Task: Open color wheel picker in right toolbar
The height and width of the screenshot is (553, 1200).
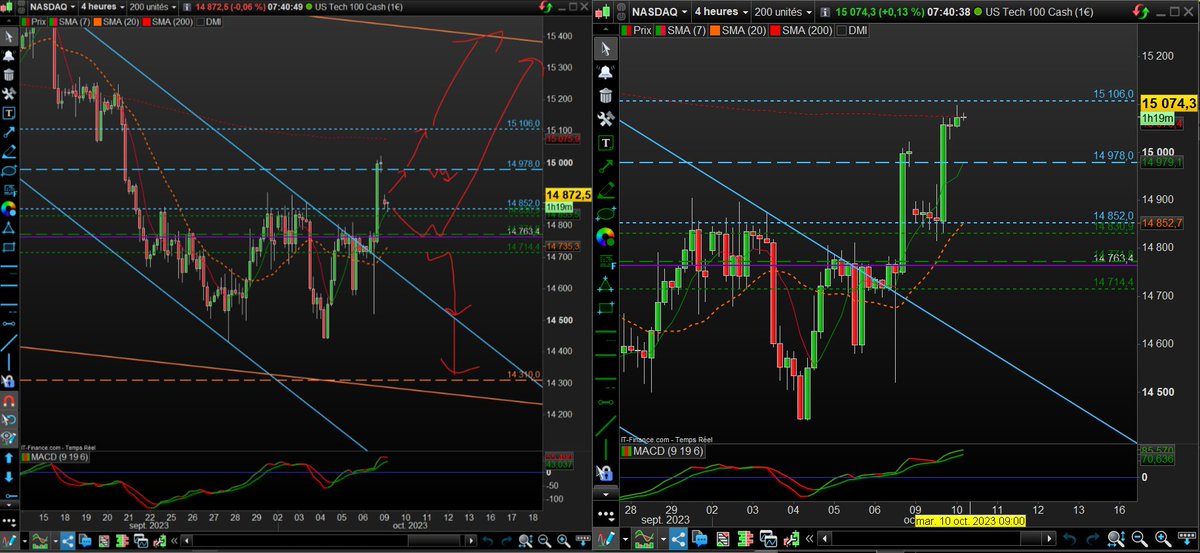Action: pos(604,238)
